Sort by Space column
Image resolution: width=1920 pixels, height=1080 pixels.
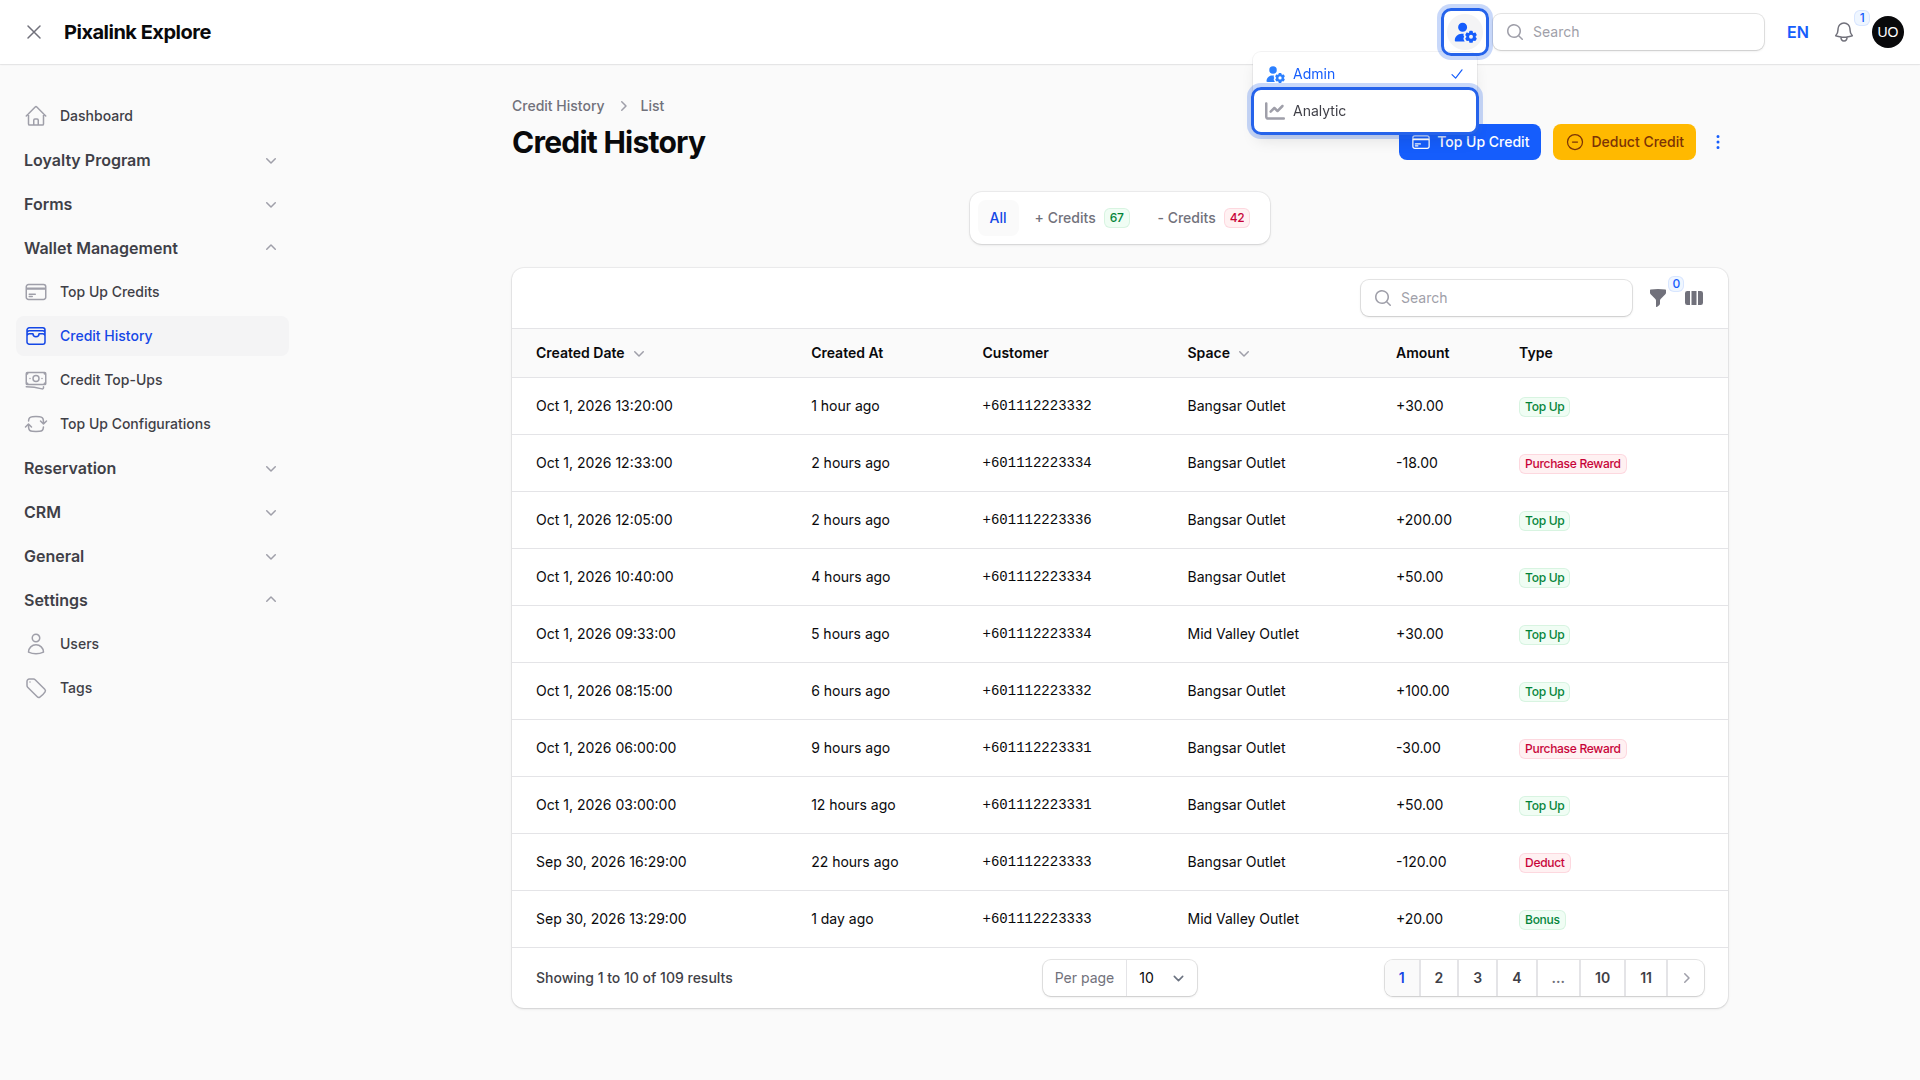click(x=1218, y=353)
